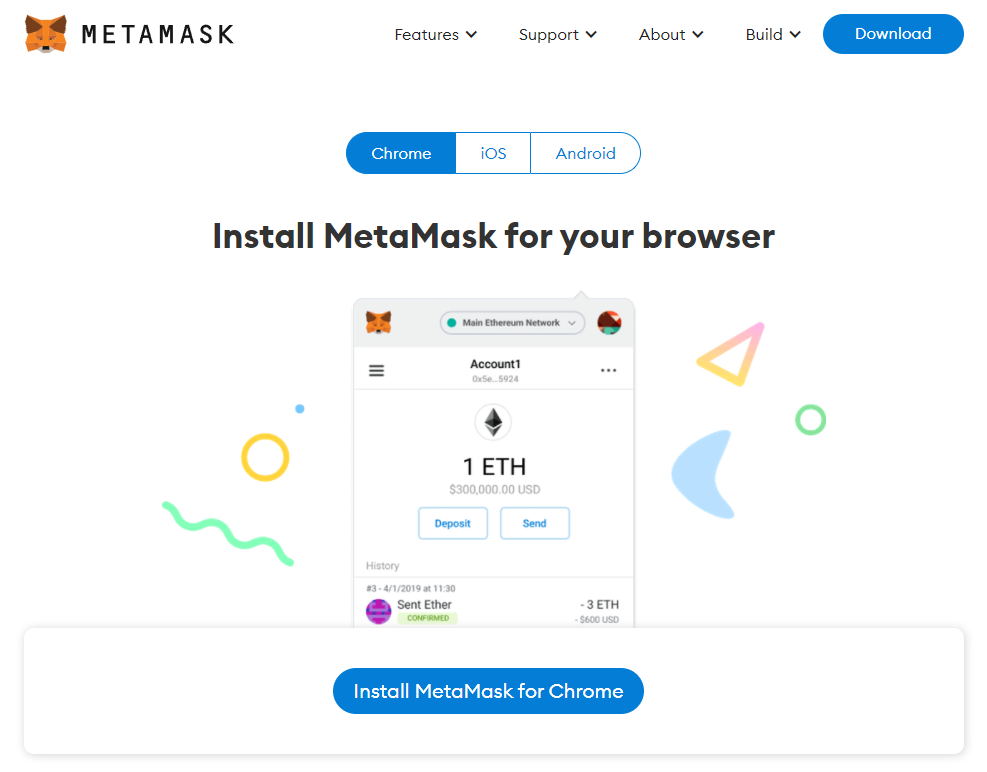Select the Chrome platform option
Image resolution: width=987 pixels, height=772 pixels.
pyautogui.click(x=401, y=153)
